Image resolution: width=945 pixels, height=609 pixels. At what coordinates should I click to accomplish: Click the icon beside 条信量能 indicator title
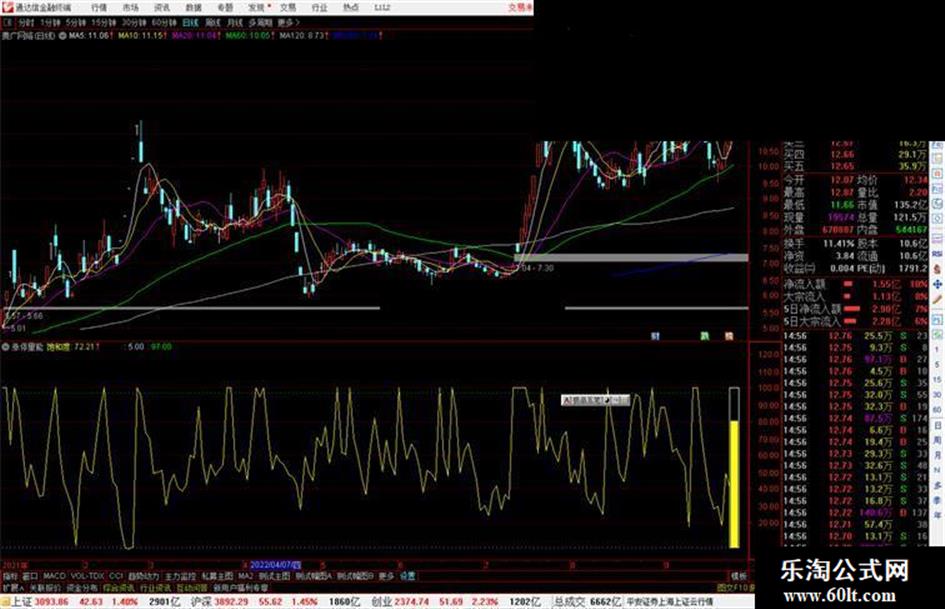(6, 347)
